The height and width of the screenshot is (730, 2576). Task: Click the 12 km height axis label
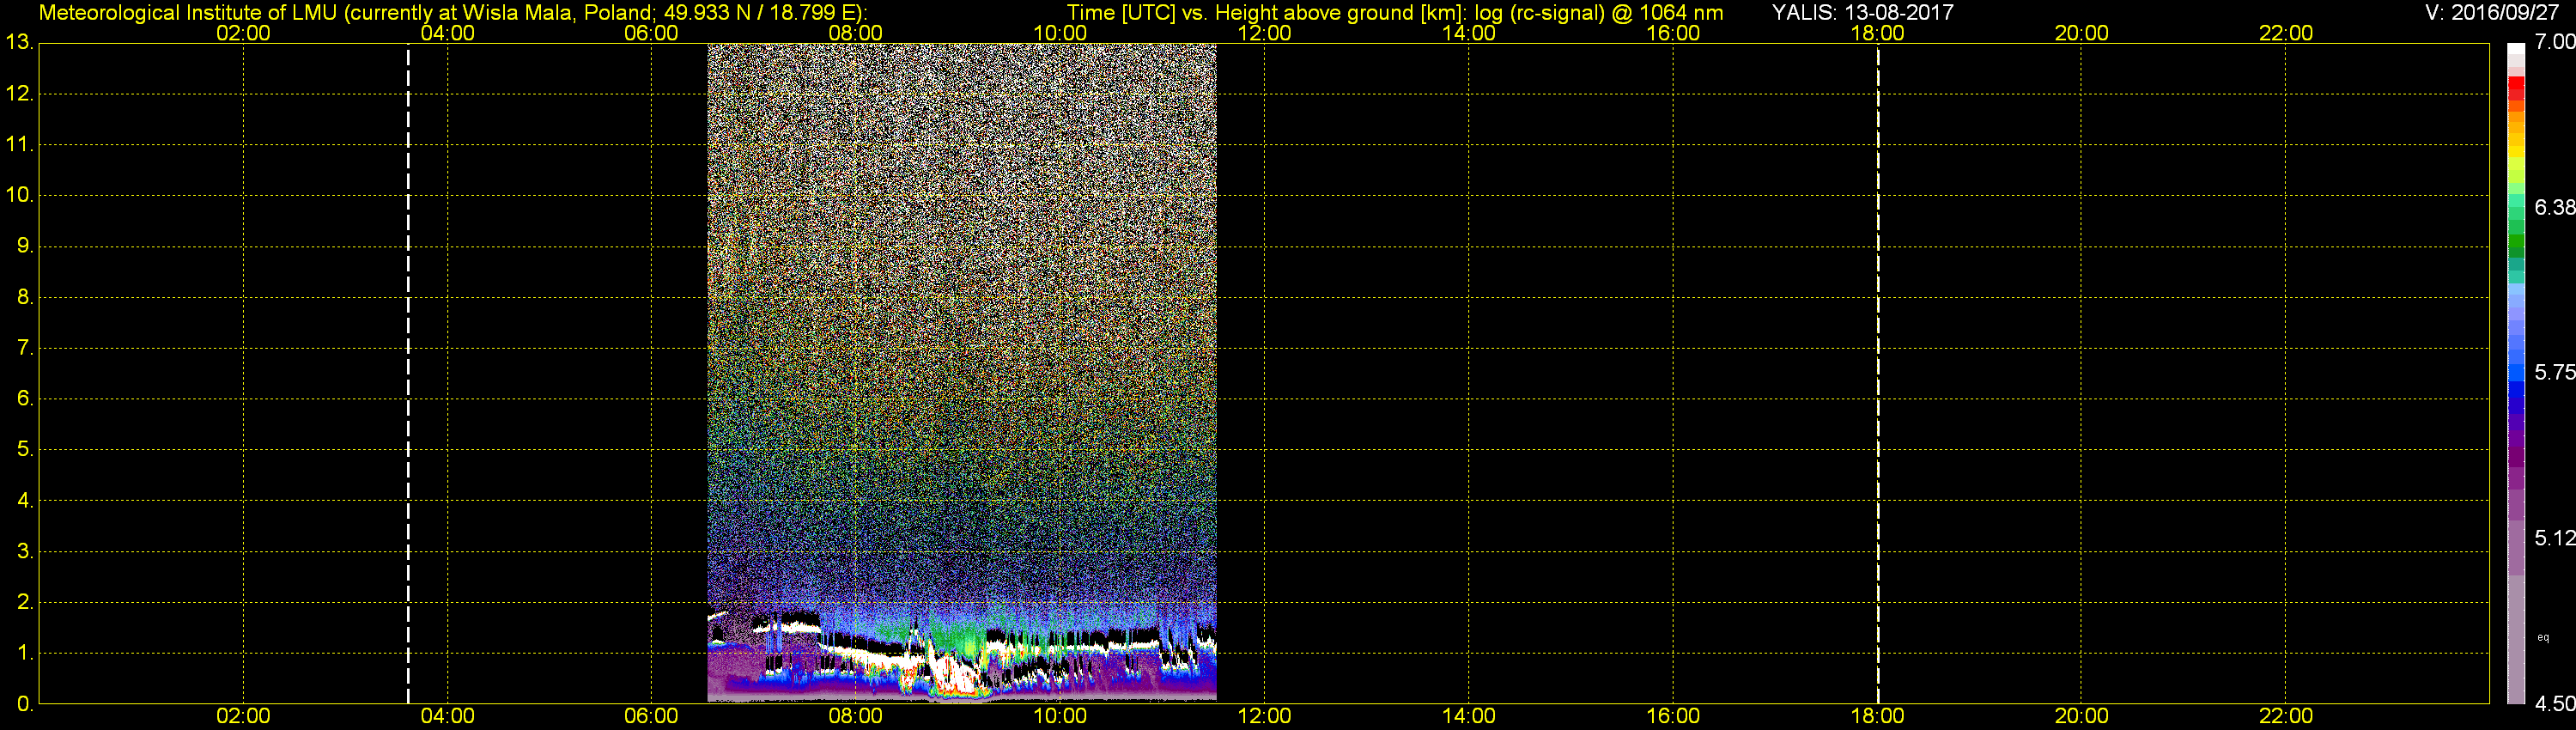19,94
